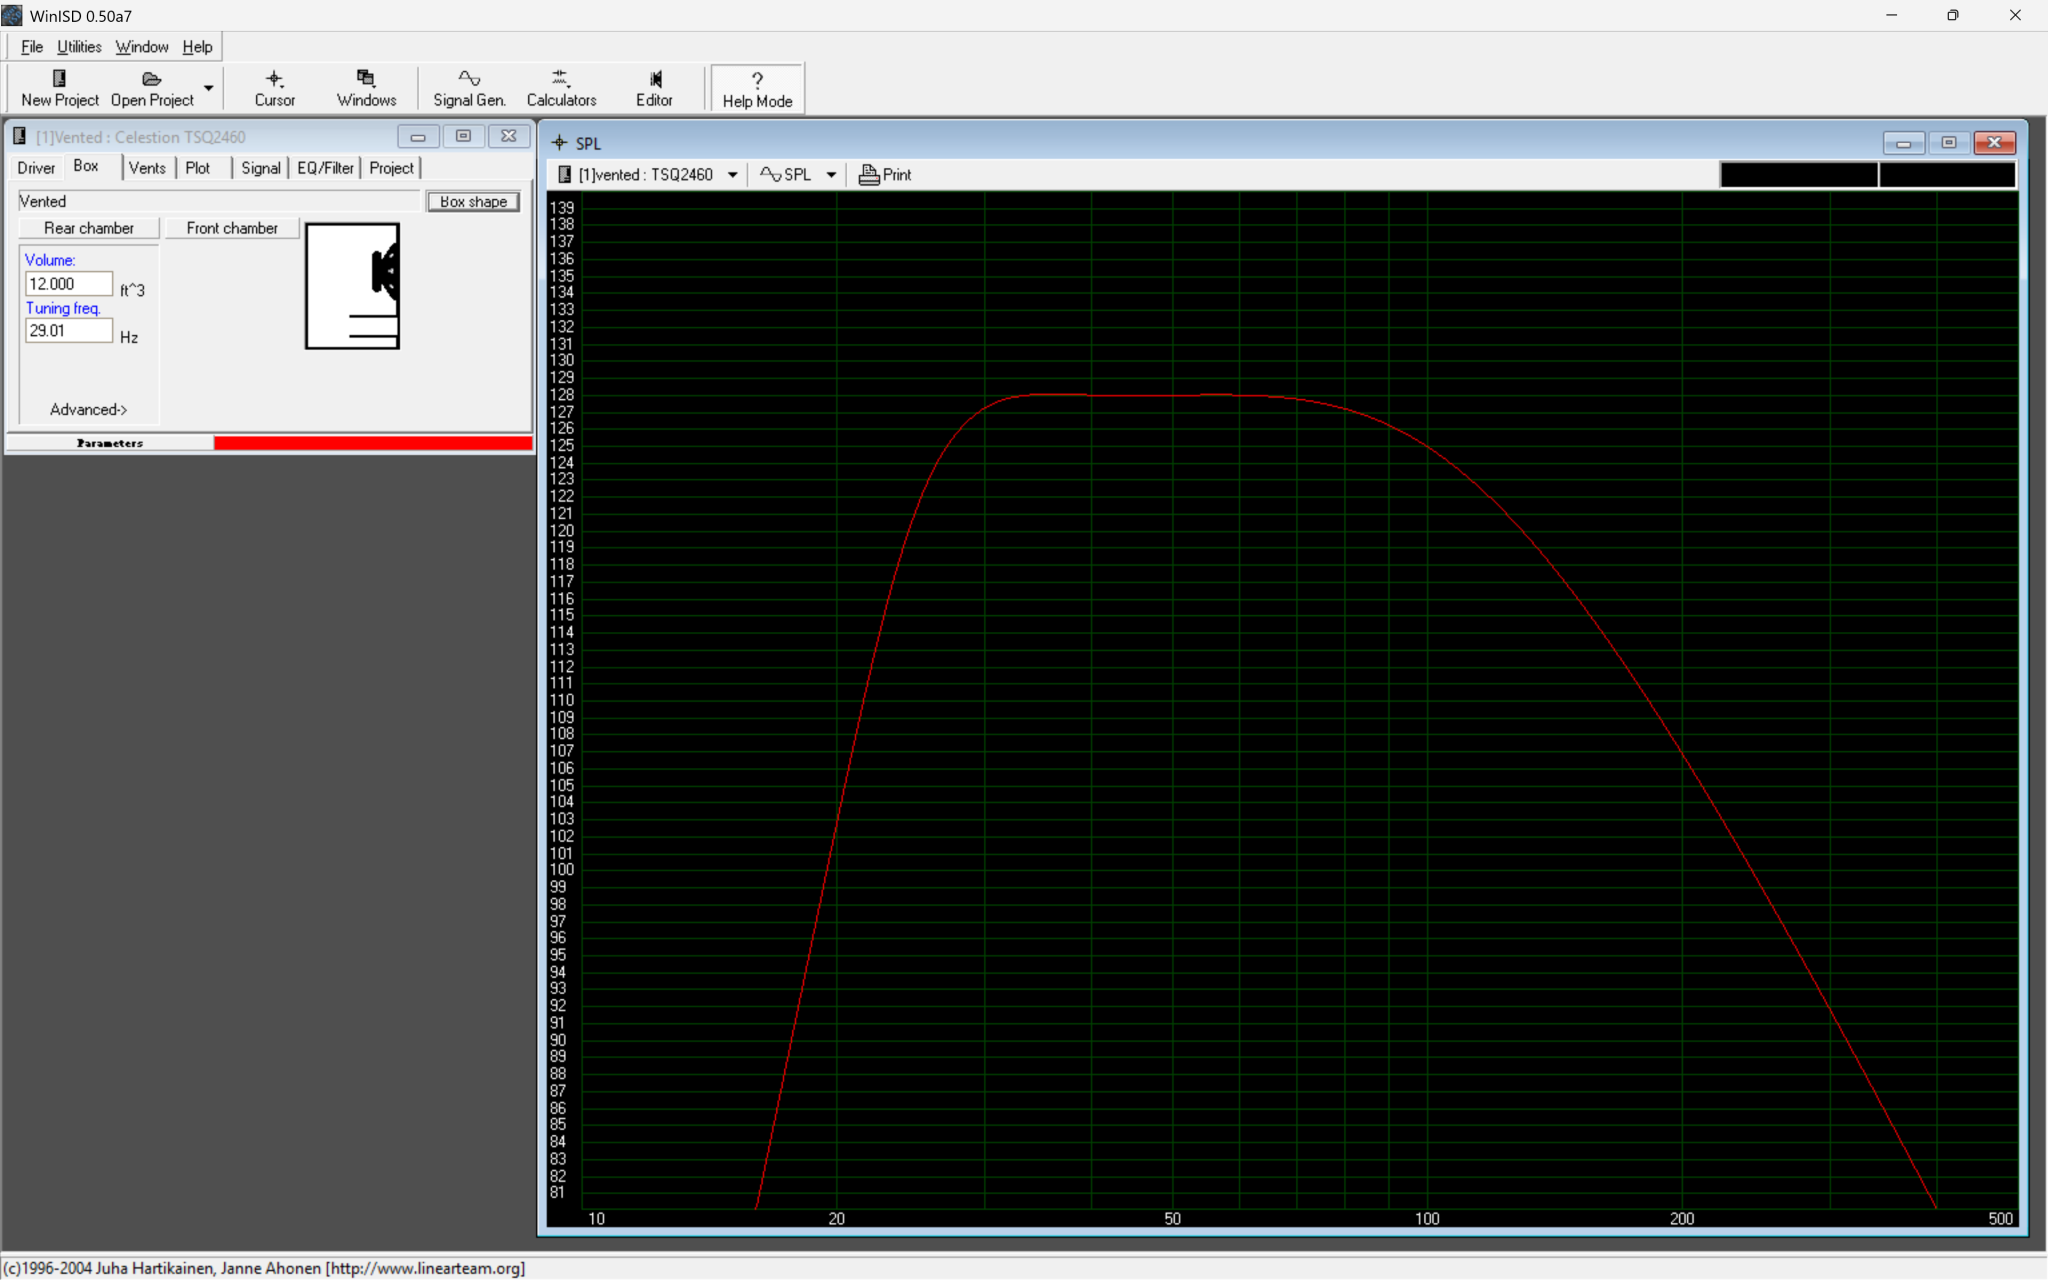Image resolution: width=2048 pixels, height=1280 pixels.
Task: Maximize the SPL graph window
Action: point(1949,143)
